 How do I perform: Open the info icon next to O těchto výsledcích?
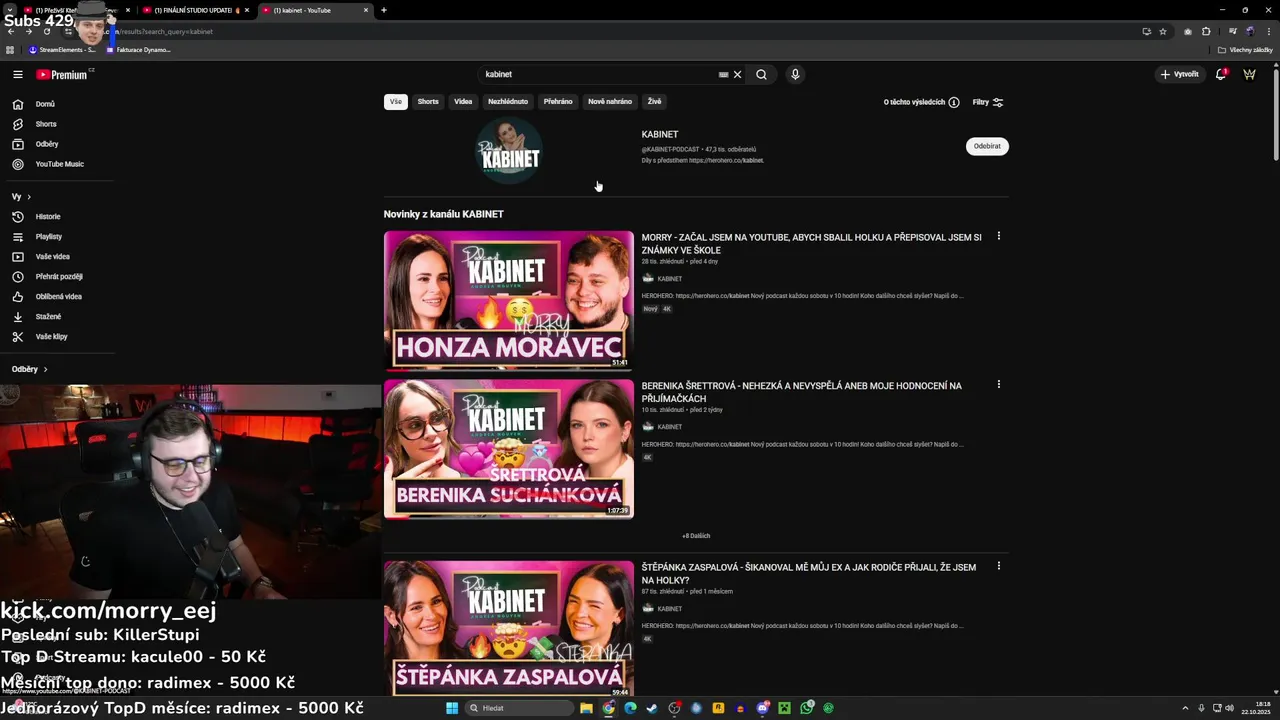954,102
